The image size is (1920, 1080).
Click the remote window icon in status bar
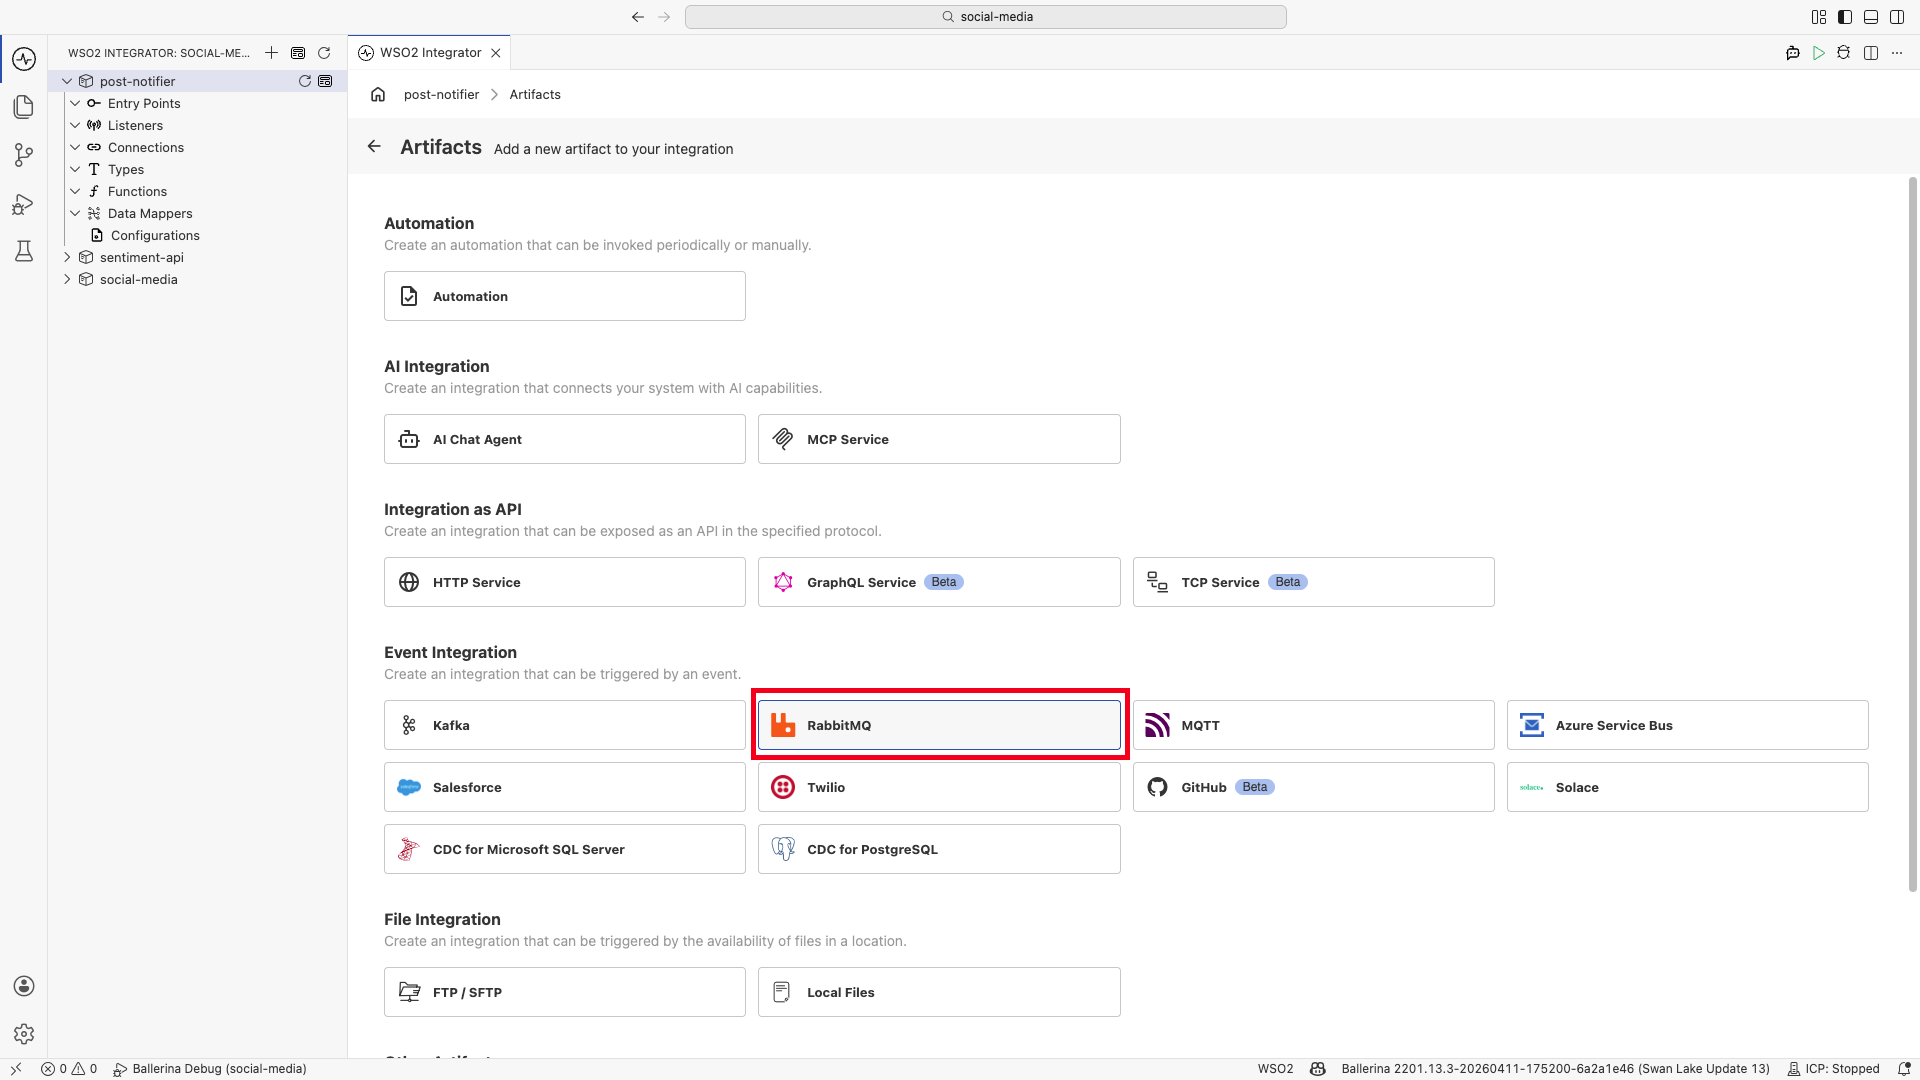[16, 1069]
